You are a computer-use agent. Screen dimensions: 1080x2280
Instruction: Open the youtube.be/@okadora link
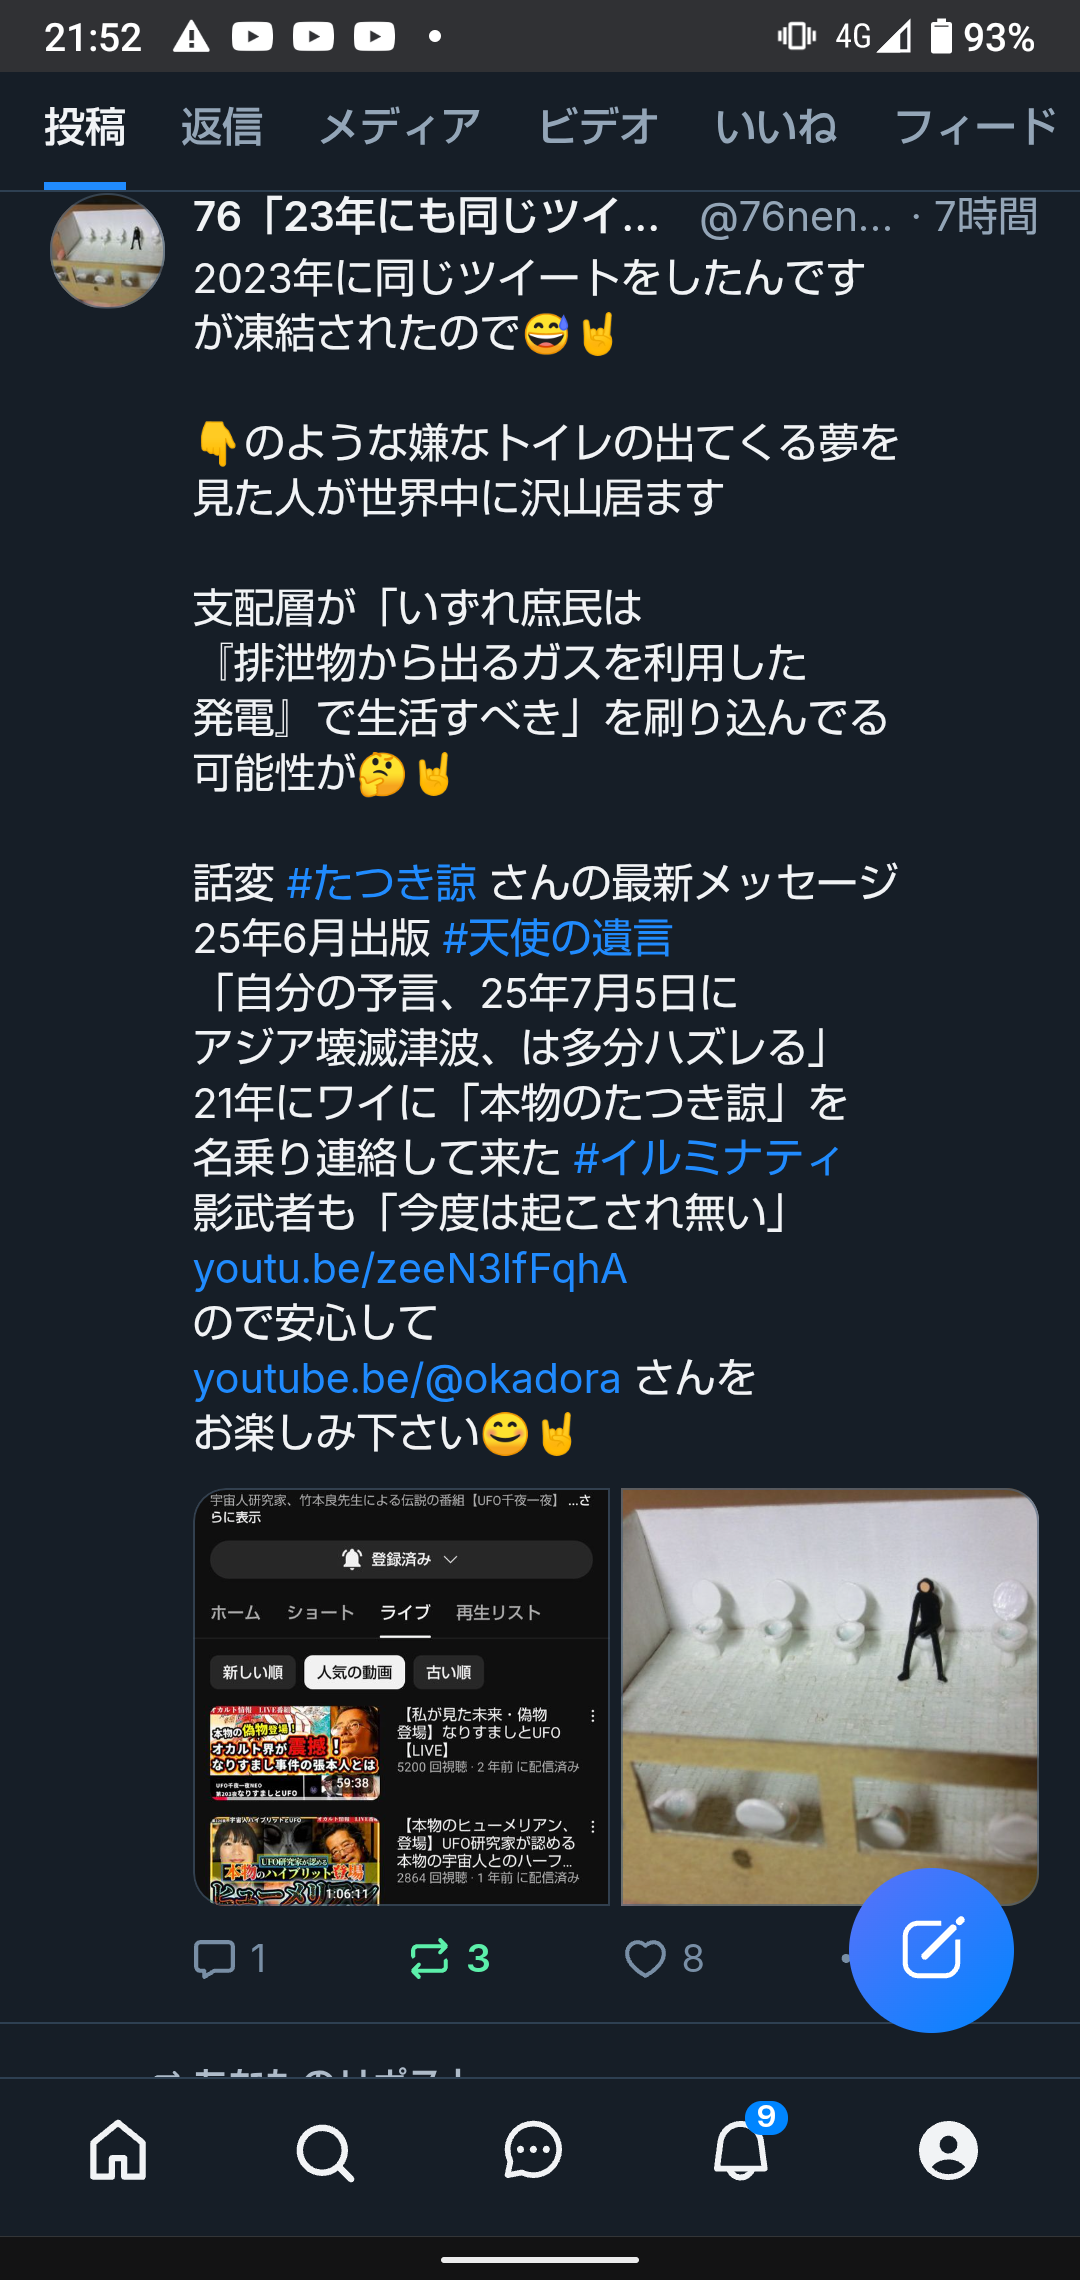[407, 1378]
